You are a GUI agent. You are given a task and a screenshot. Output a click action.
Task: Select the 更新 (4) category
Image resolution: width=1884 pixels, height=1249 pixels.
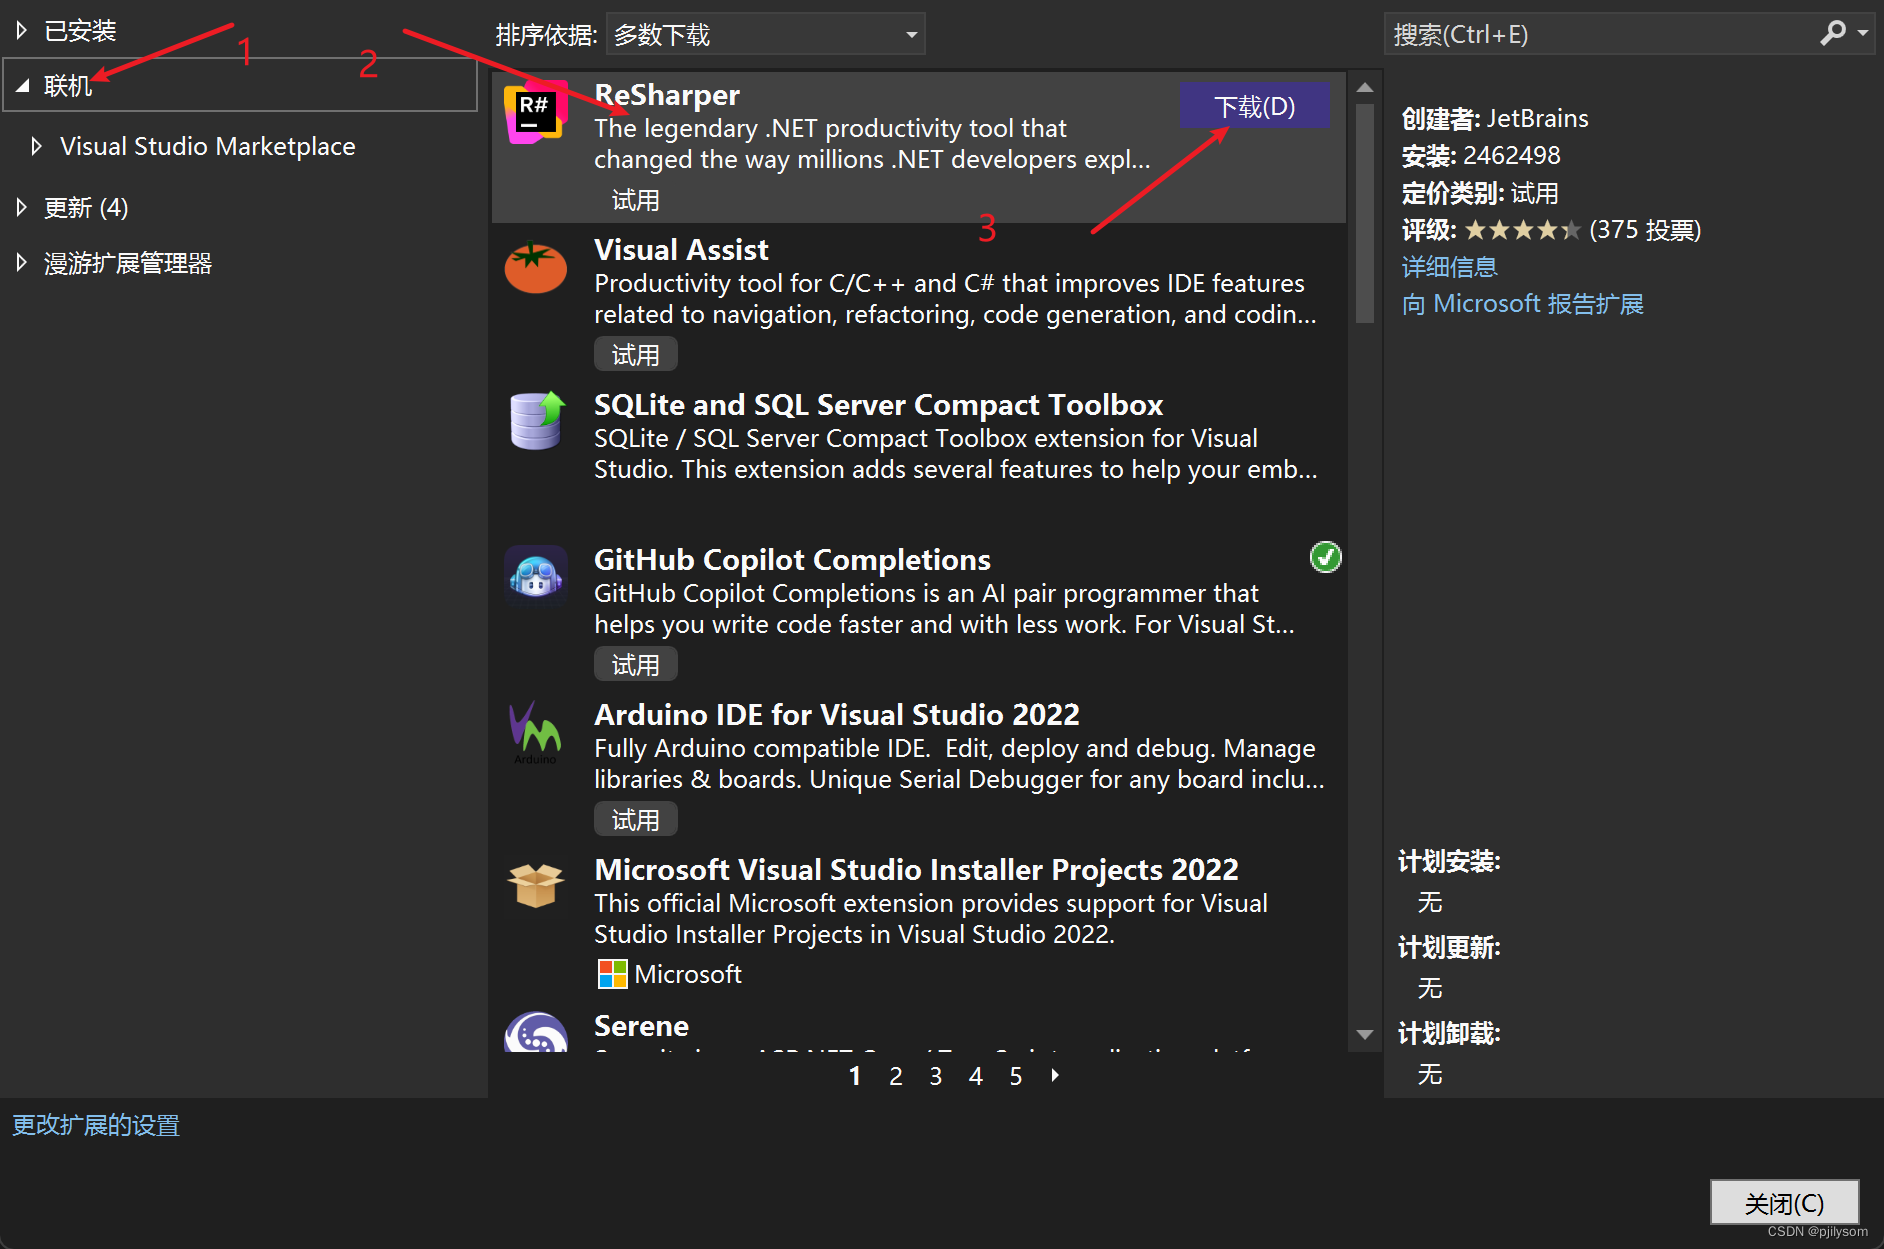click(86, 207)
